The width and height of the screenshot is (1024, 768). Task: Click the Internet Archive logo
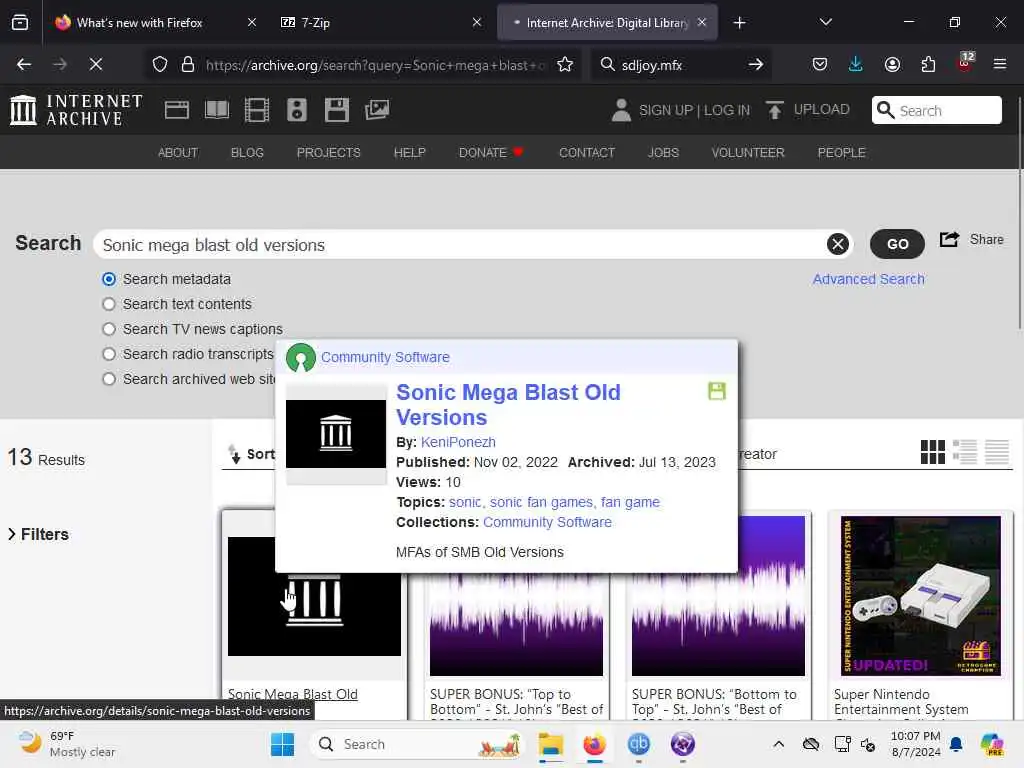(76, 110)
